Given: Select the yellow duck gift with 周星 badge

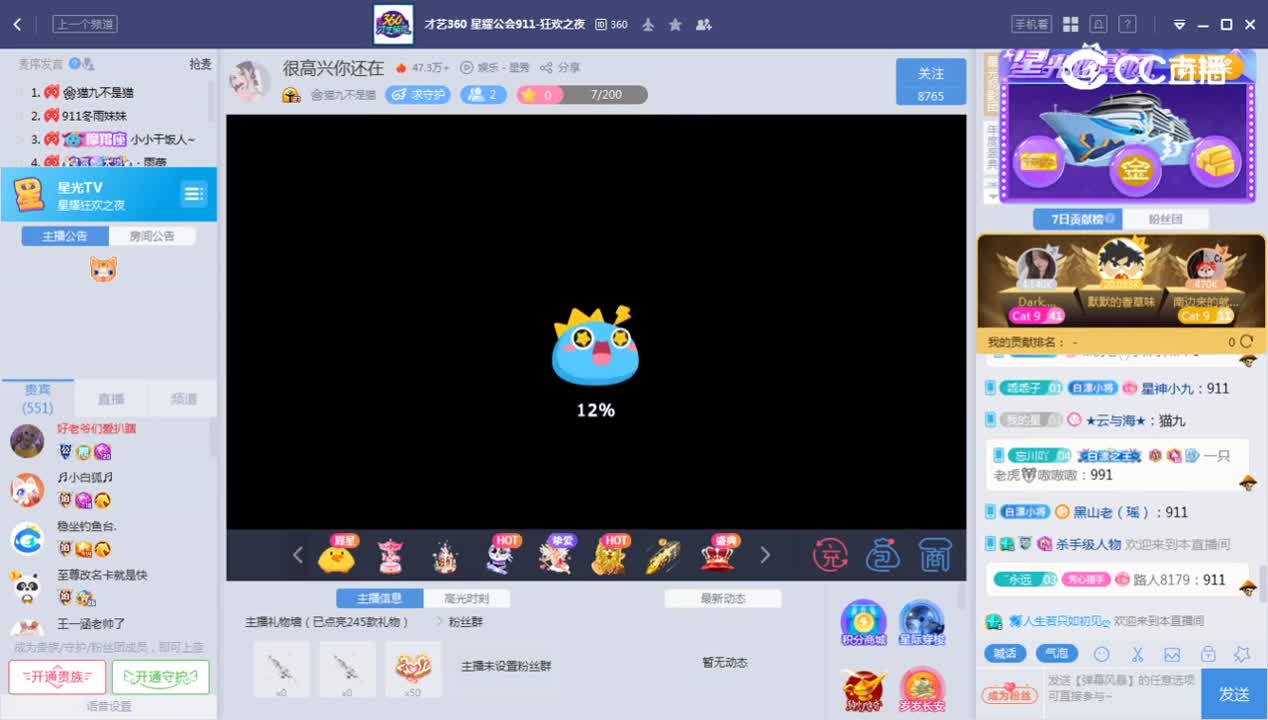Looking at the screenshot, I should tap(337, 554).
